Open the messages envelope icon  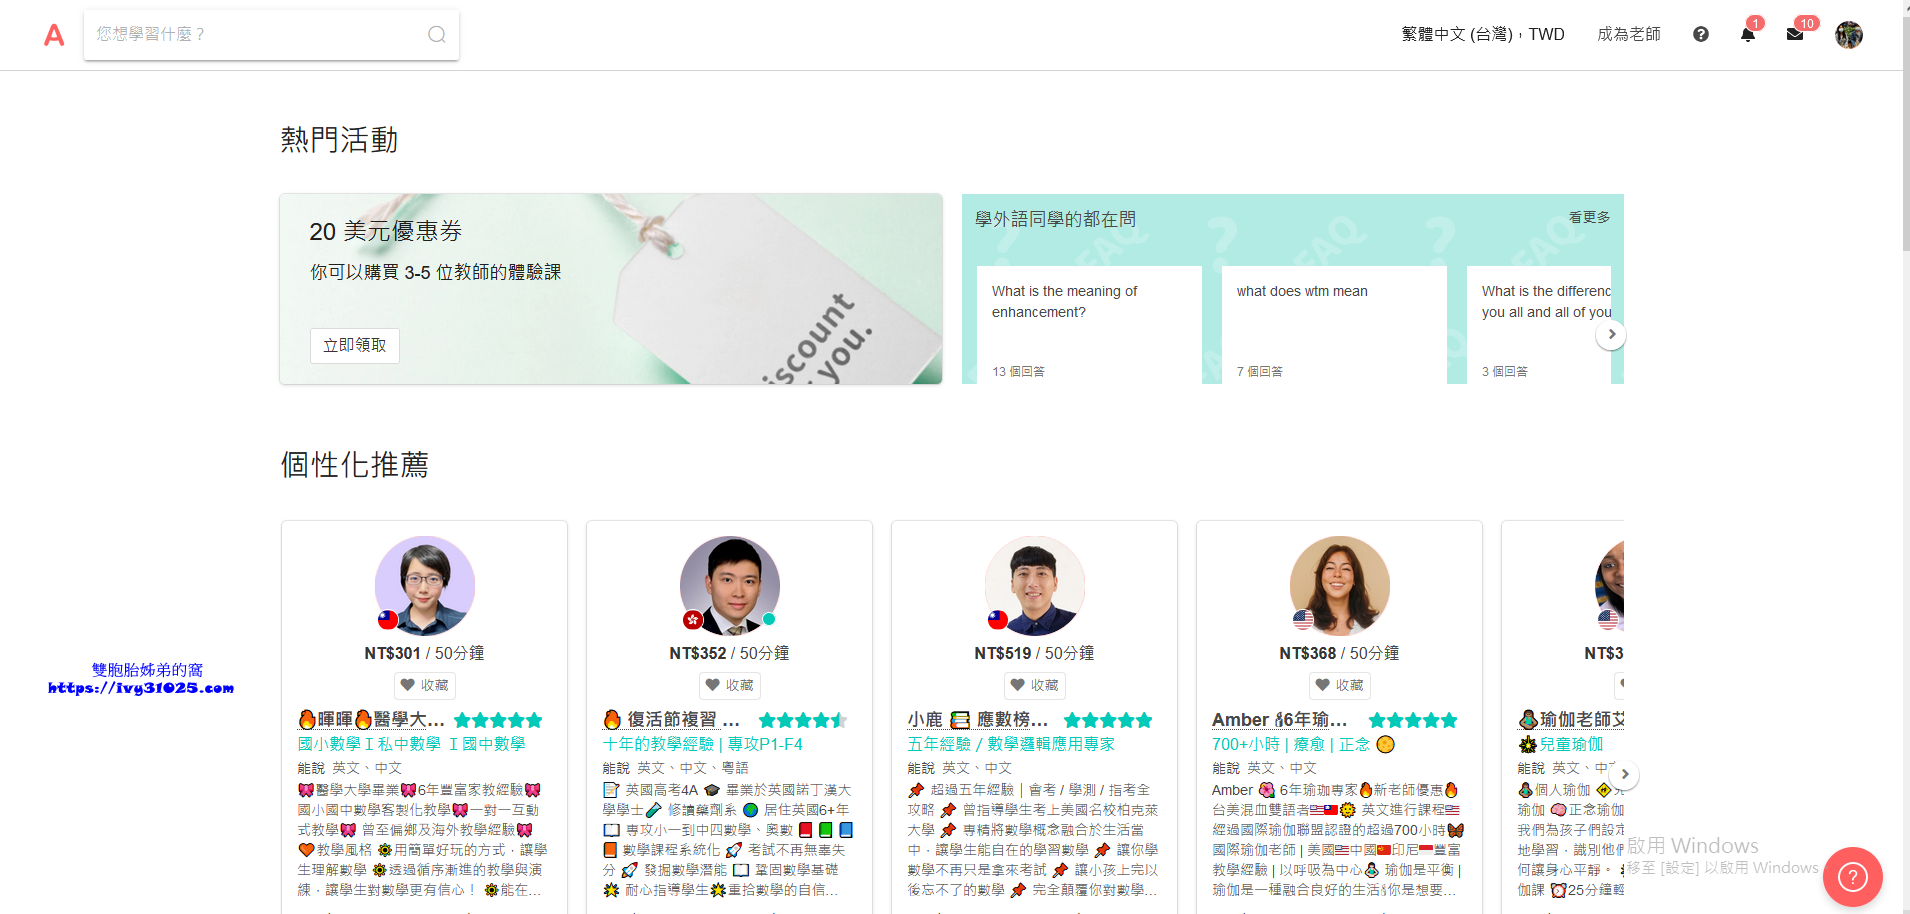1795,35
